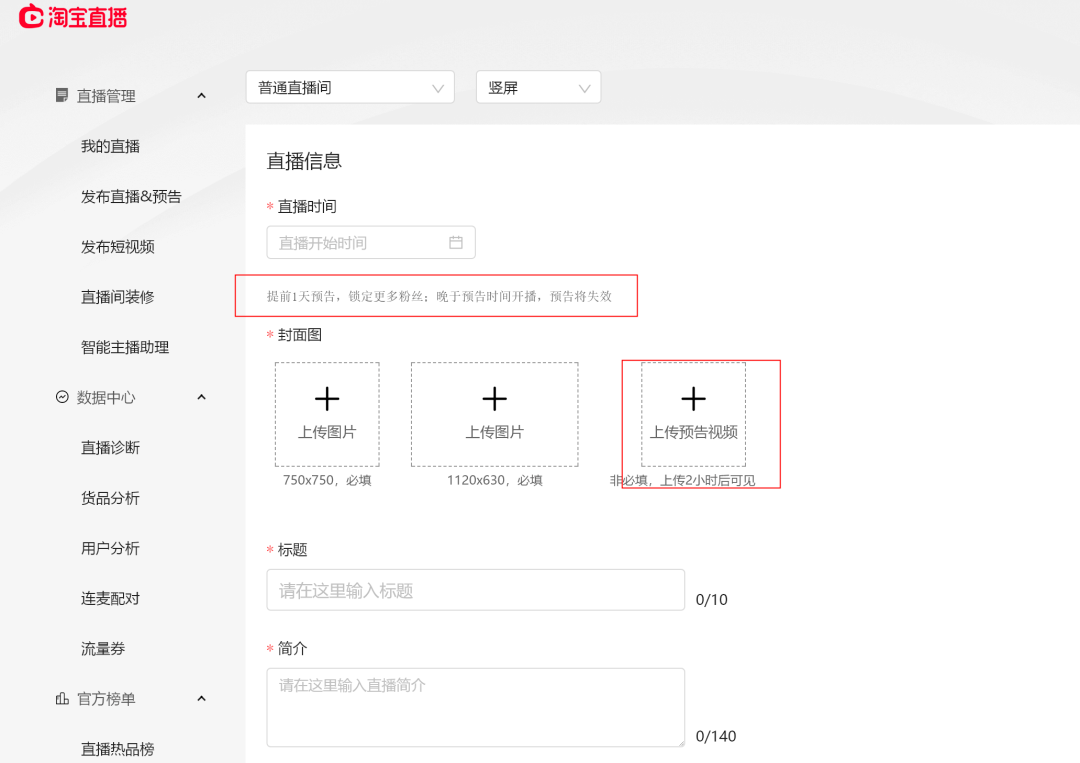Screen dimensions: 1080x763
Task: Open the 普通直播间 room type dropdown
Action: click(350, 87)
